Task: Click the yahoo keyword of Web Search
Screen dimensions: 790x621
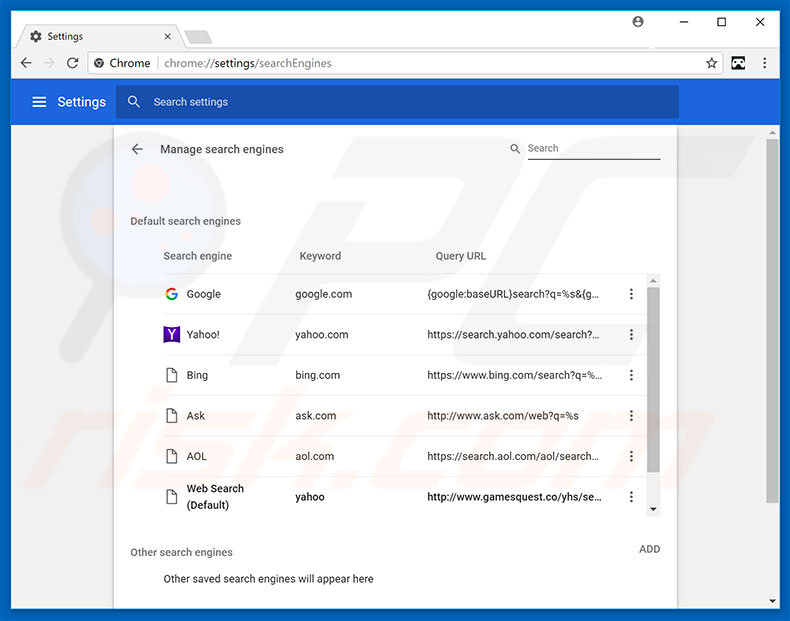Action: [310, 497]
